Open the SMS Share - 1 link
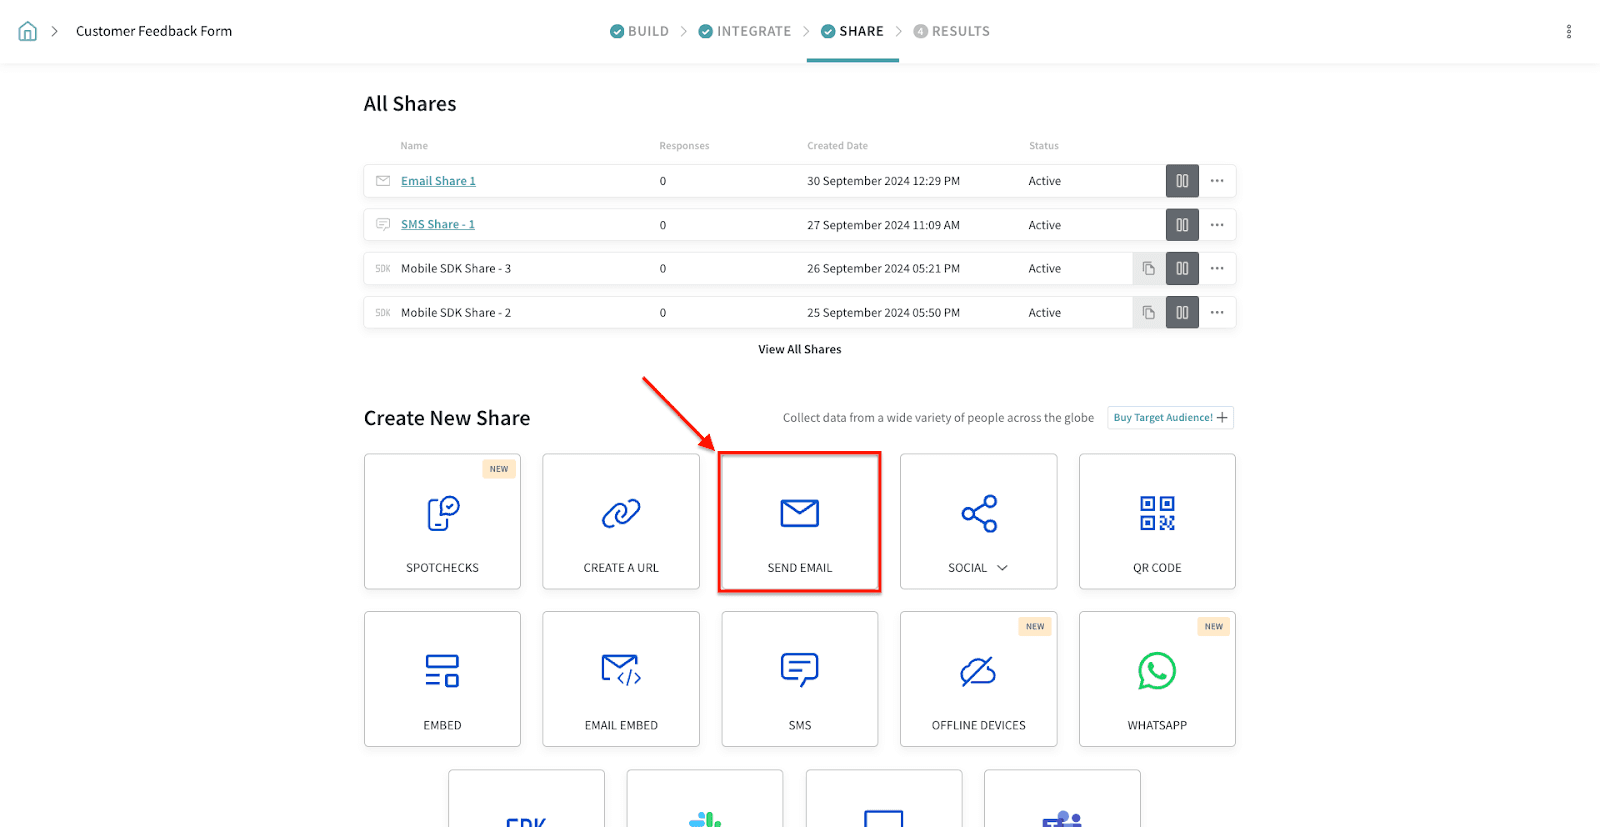Viewport: 1600px width, 827px height. coord(438,225)
